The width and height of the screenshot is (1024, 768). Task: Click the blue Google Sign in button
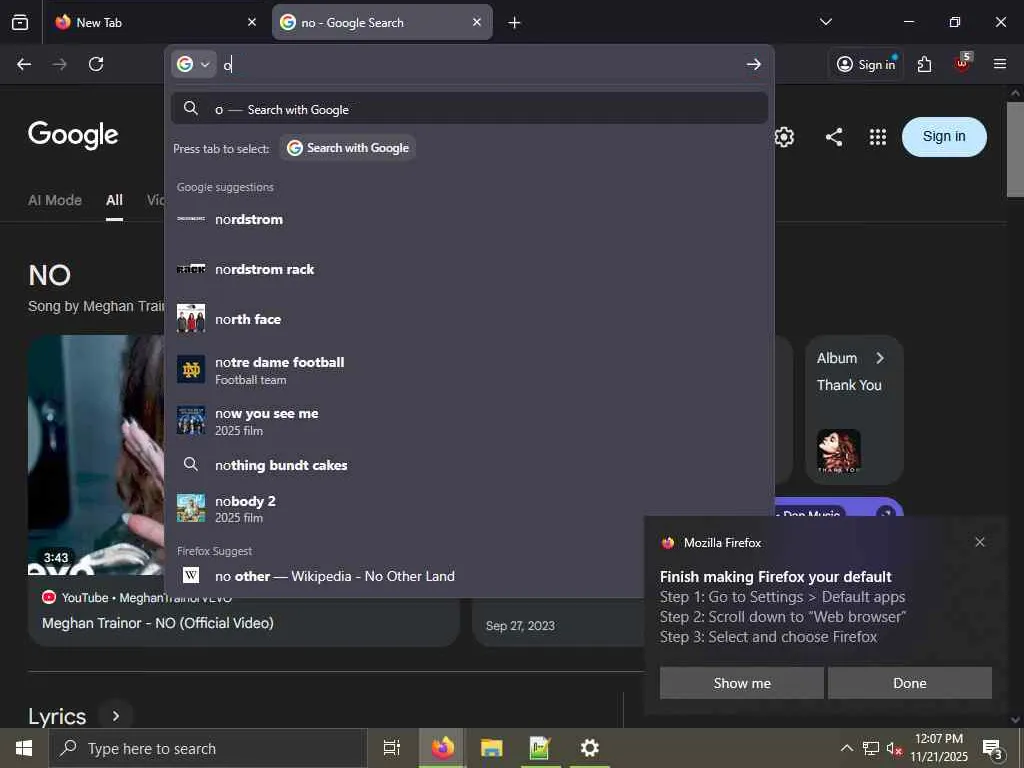tap(944, 136)
